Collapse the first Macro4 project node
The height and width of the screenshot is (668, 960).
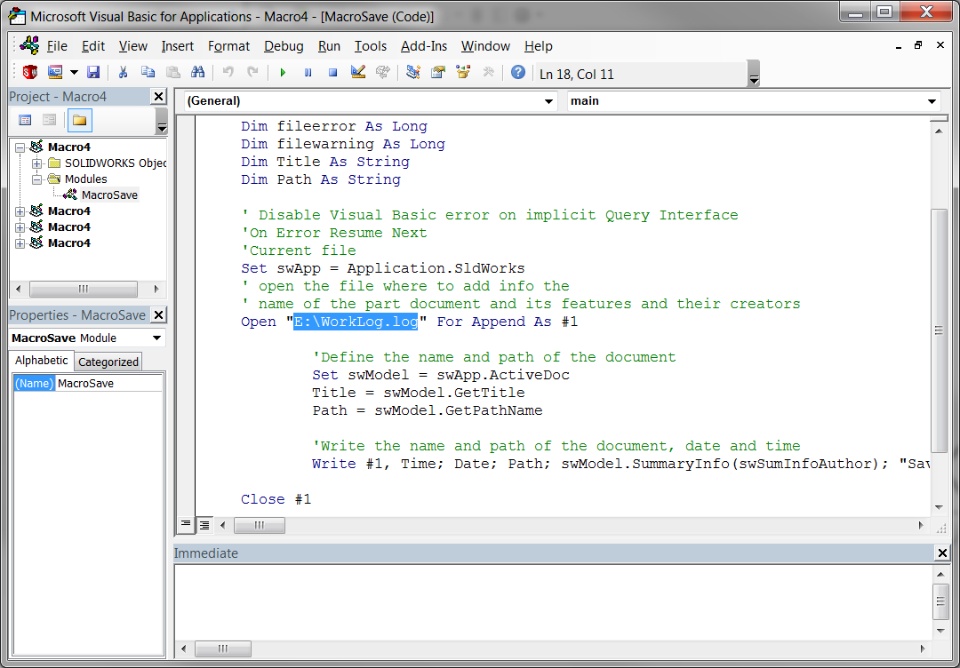(20, 147)
